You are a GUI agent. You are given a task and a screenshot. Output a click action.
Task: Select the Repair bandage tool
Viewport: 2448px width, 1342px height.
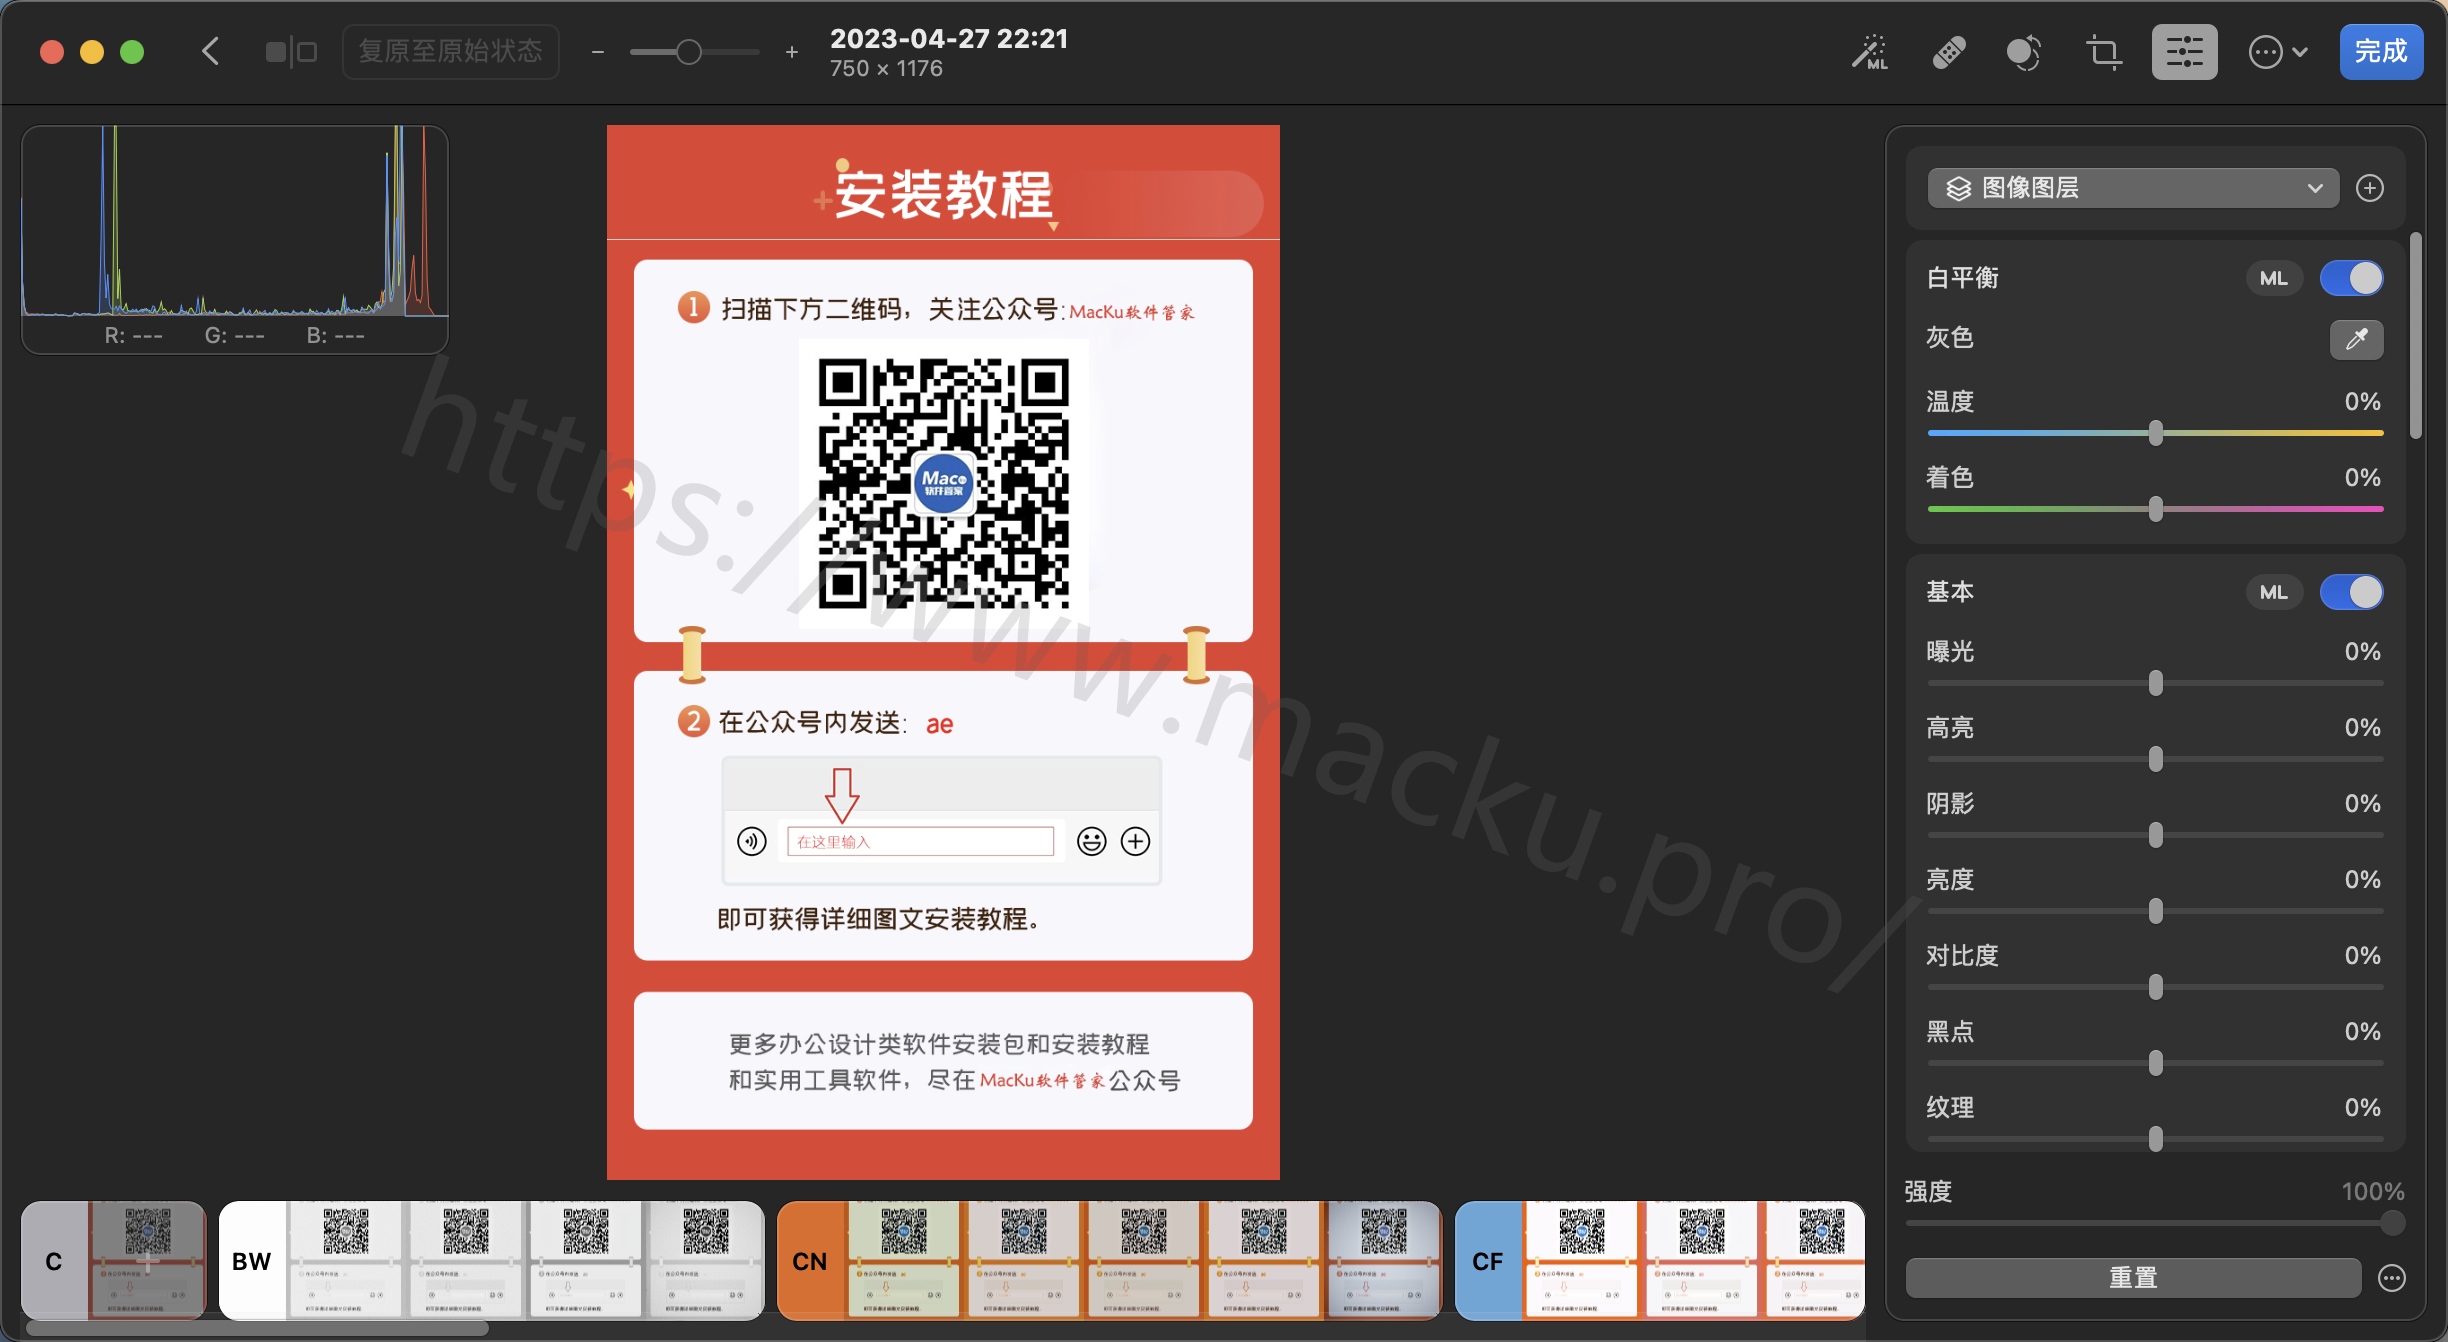click(1948, 51)
